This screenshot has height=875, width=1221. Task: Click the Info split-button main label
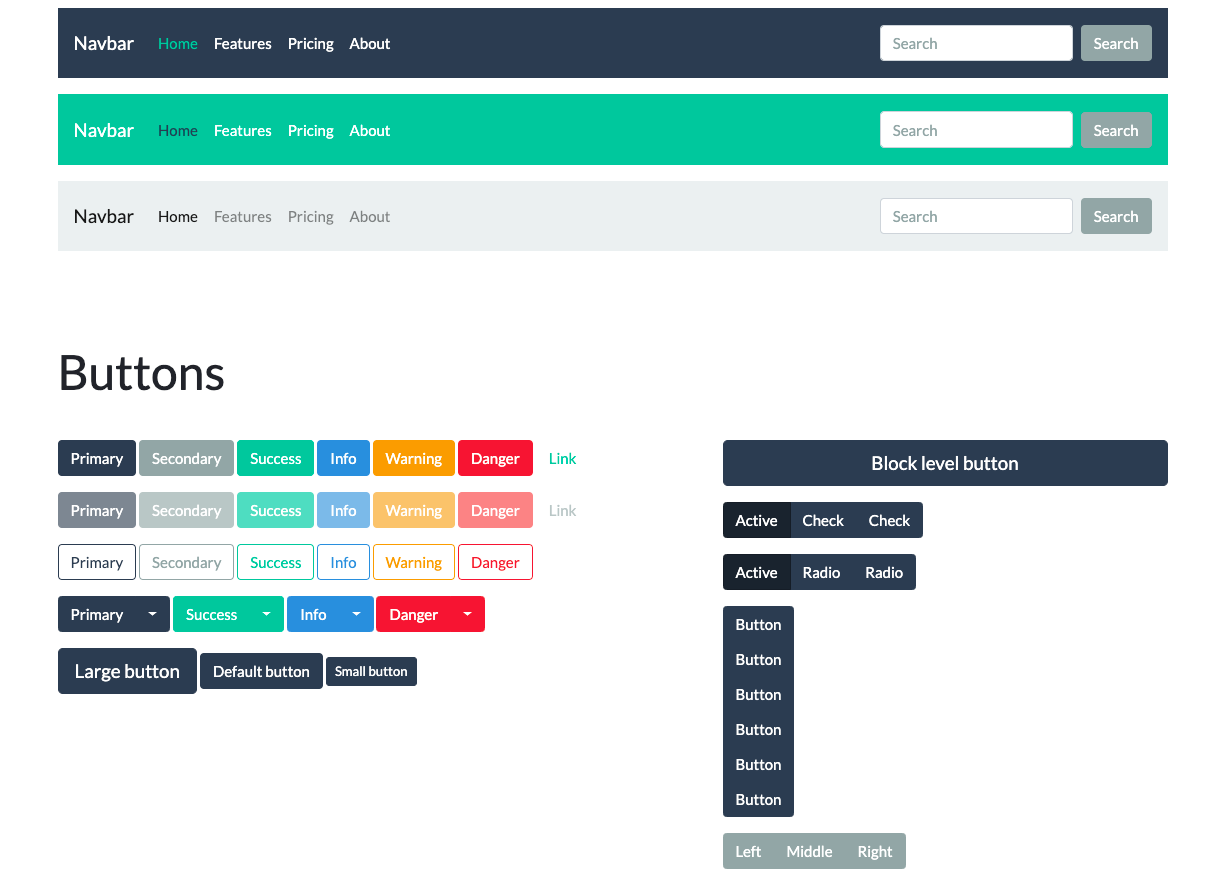313,614
